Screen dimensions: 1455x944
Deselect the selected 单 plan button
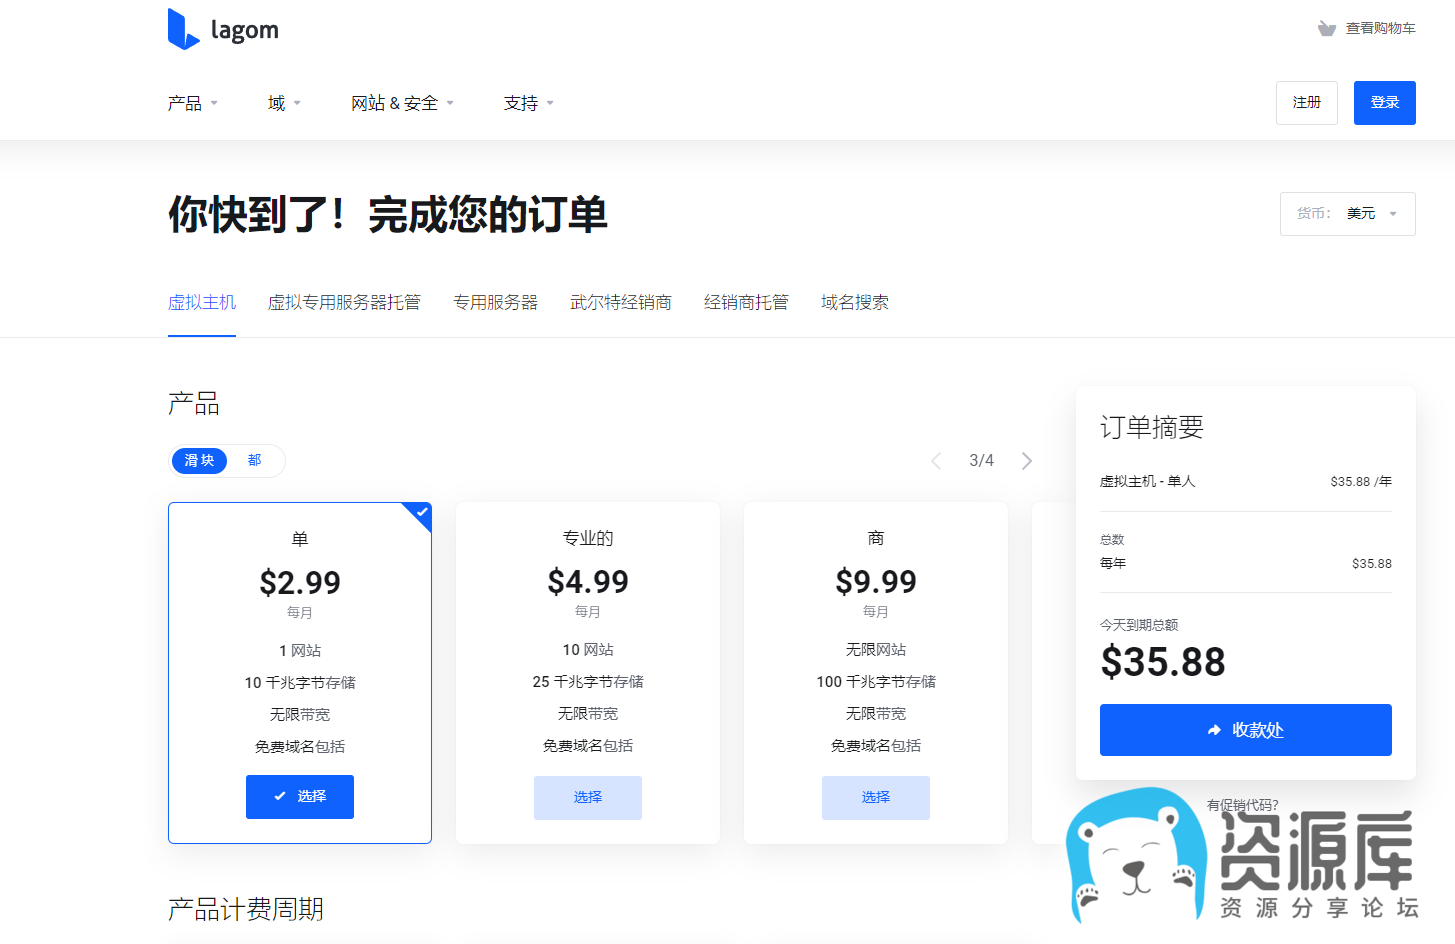tap(300, 797)
